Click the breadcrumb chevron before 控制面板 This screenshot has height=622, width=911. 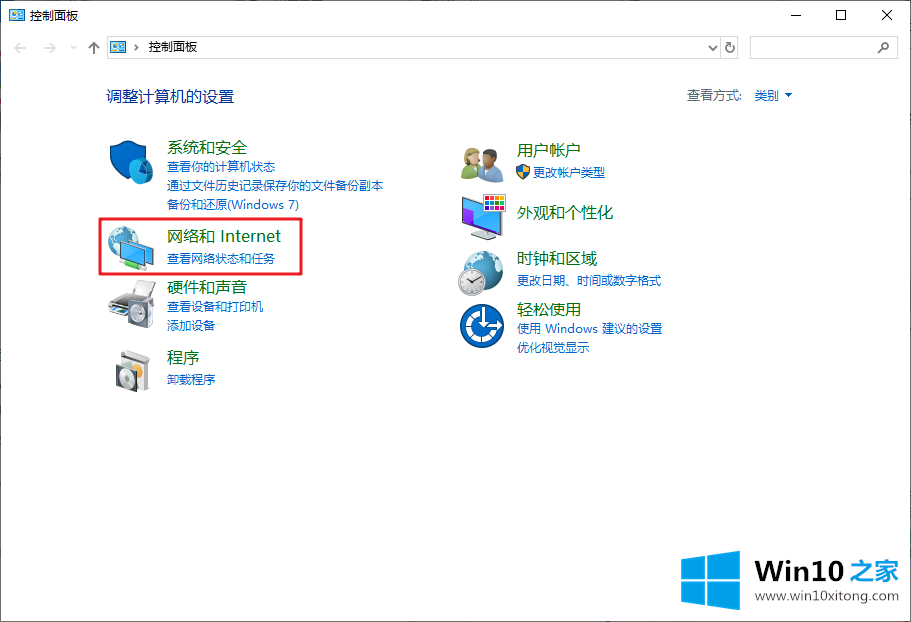(137, 48)
